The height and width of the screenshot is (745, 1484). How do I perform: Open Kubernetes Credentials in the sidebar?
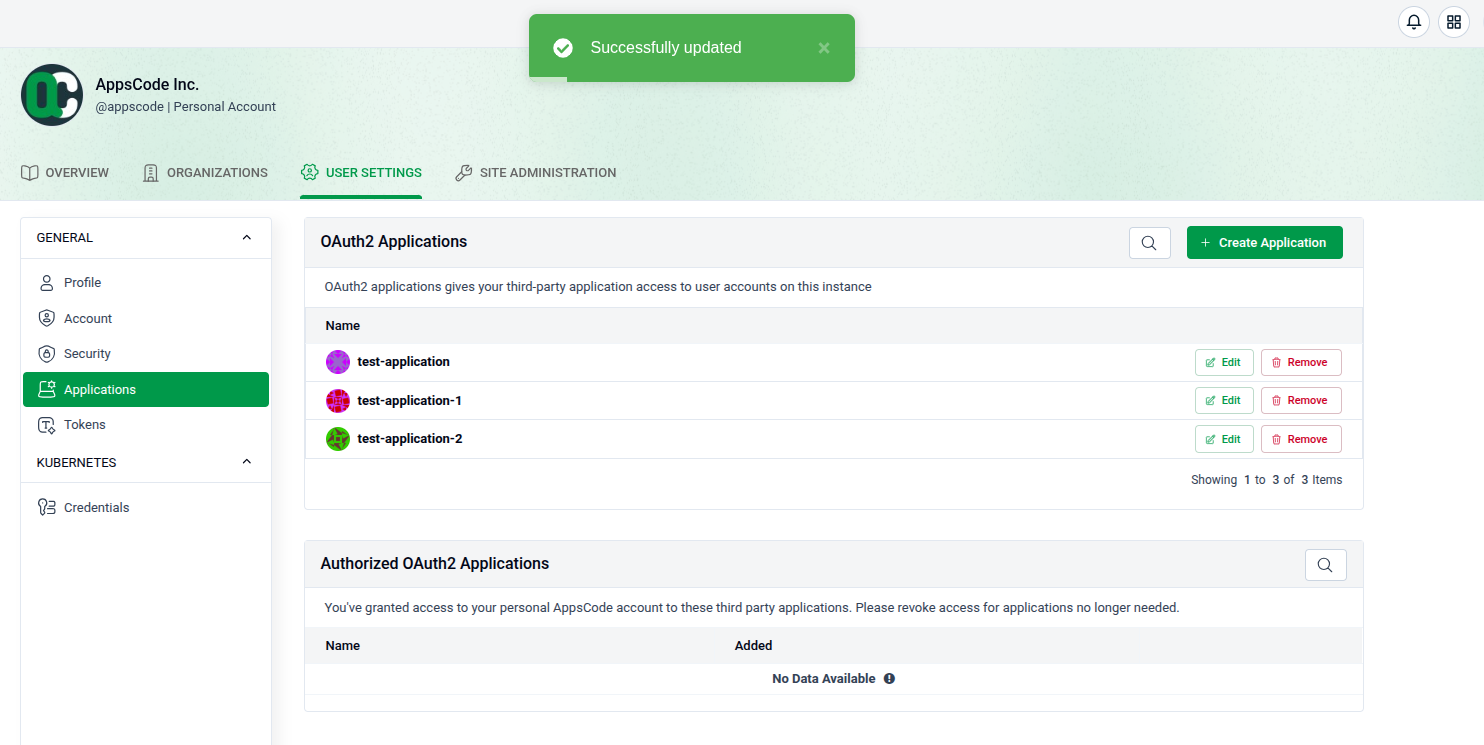click(x=96, y=508)
